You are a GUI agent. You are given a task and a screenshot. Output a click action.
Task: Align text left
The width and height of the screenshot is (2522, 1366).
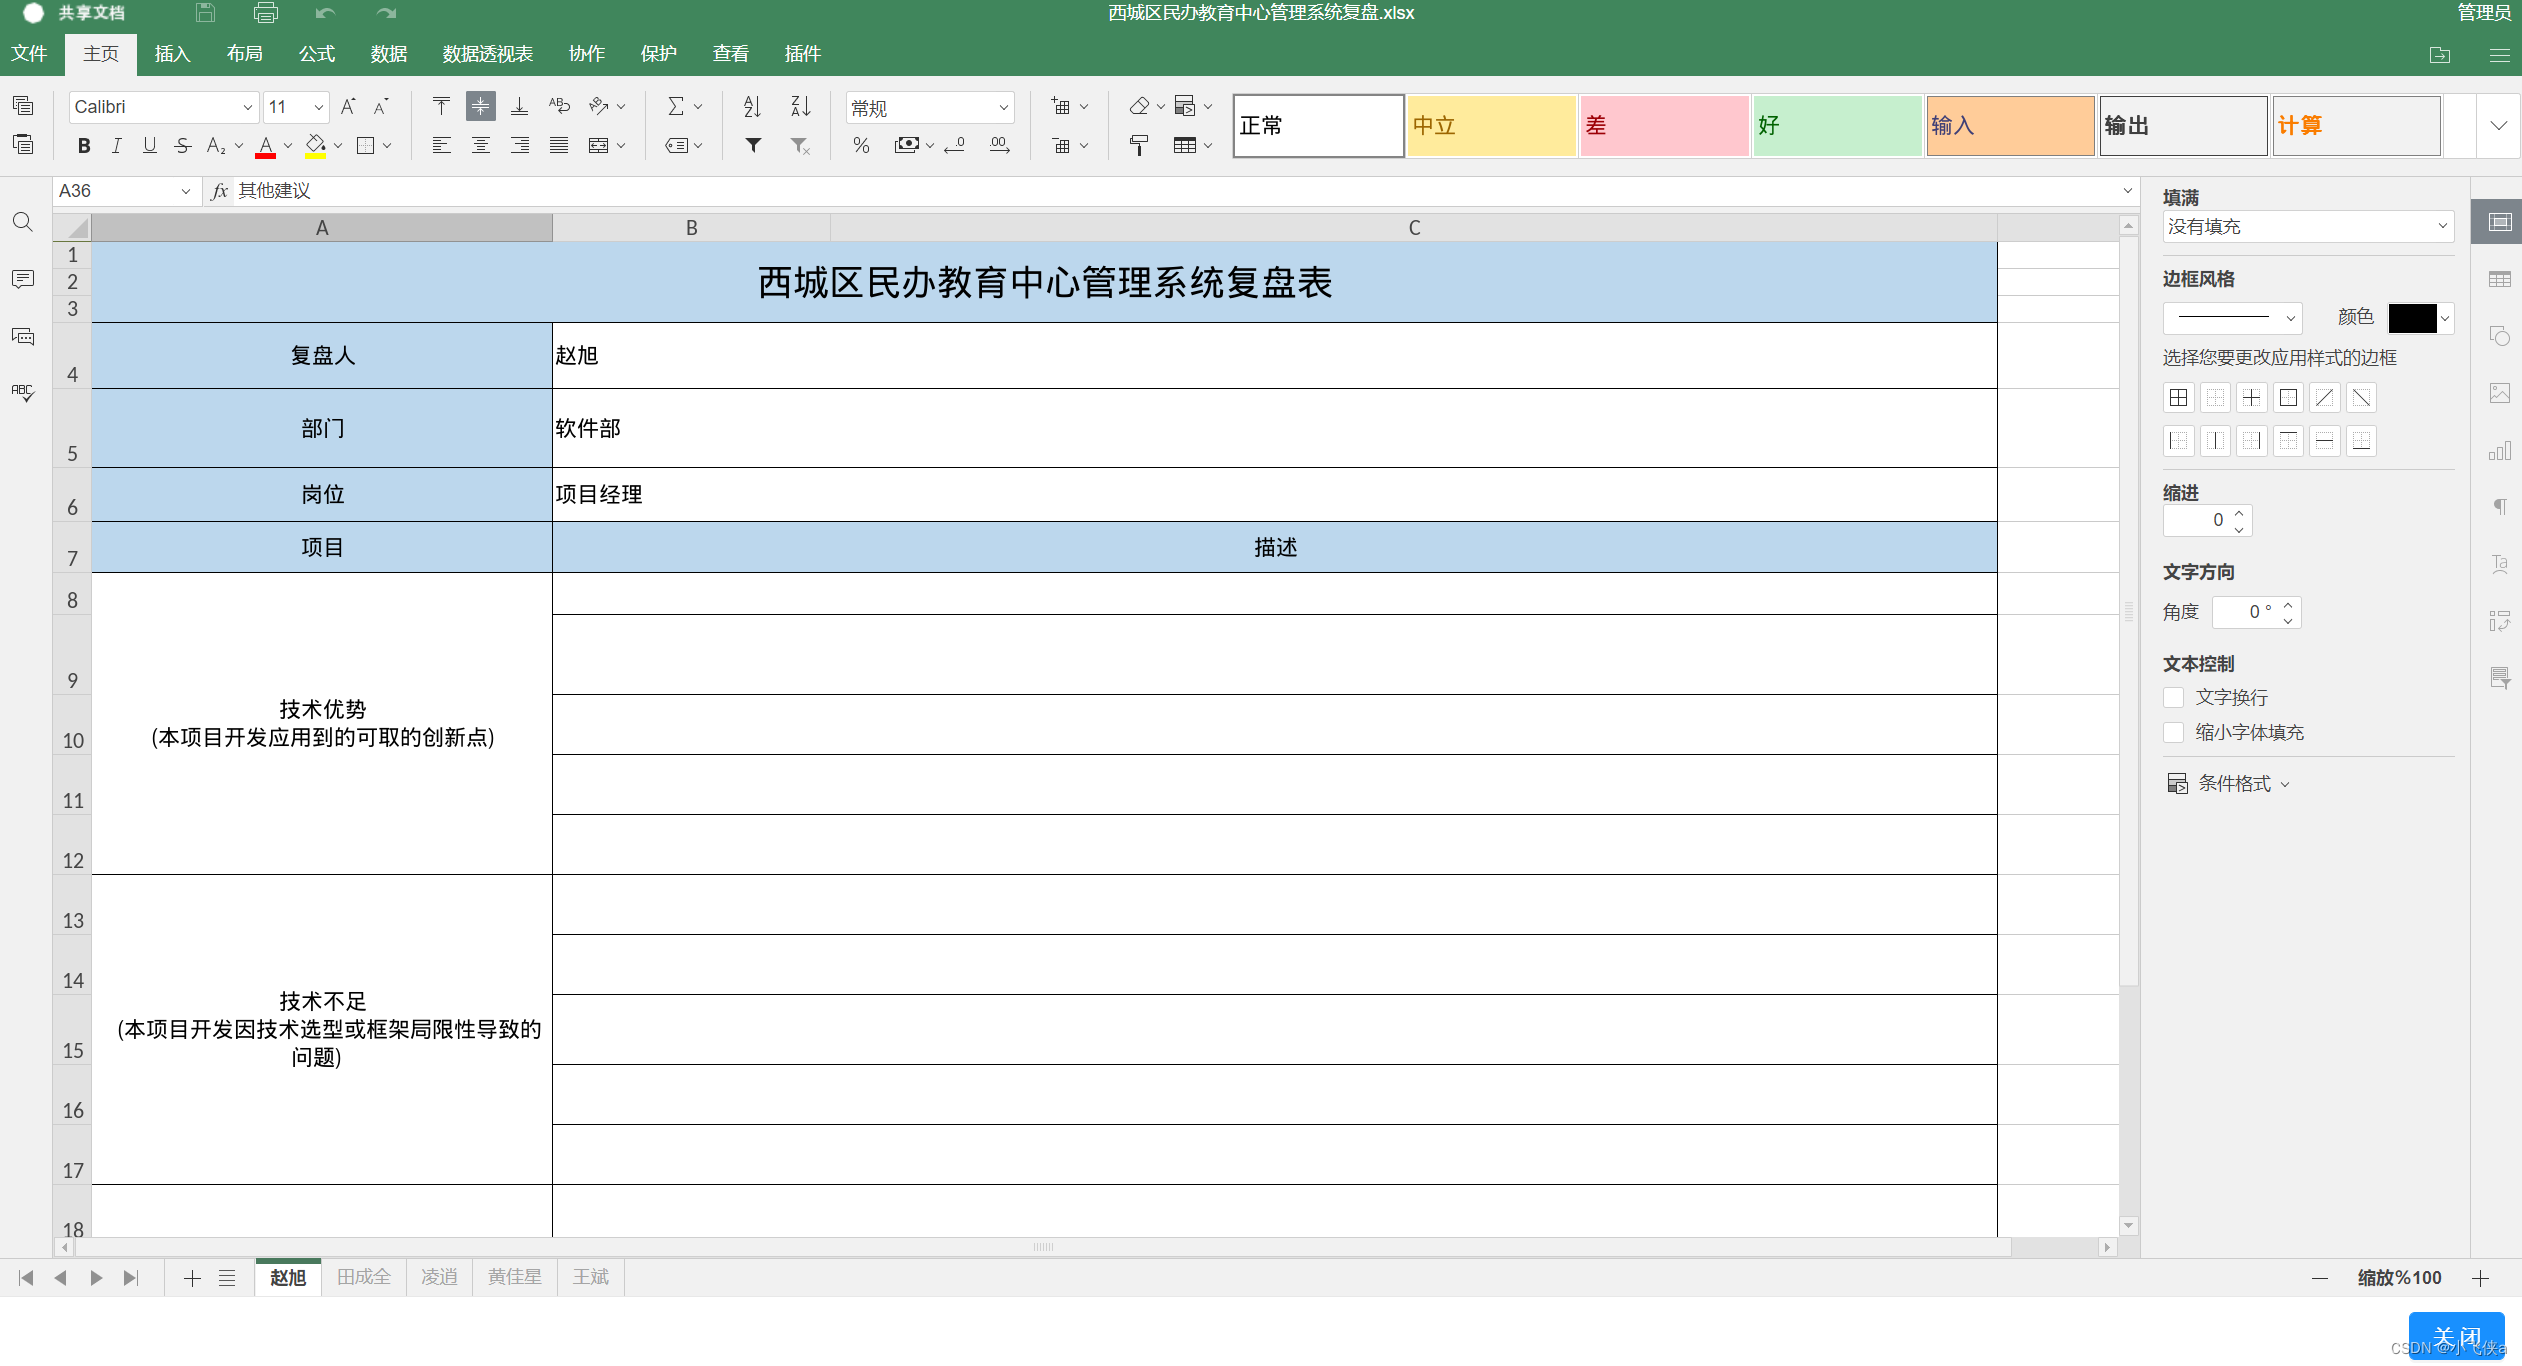tap(441, 146)
